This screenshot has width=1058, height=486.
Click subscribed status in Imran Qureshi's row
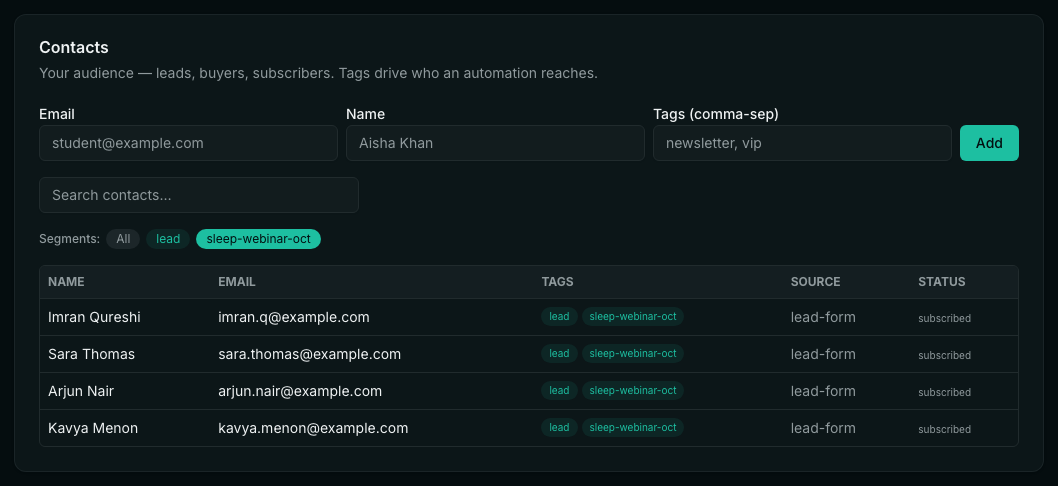[x=945, y=319]
